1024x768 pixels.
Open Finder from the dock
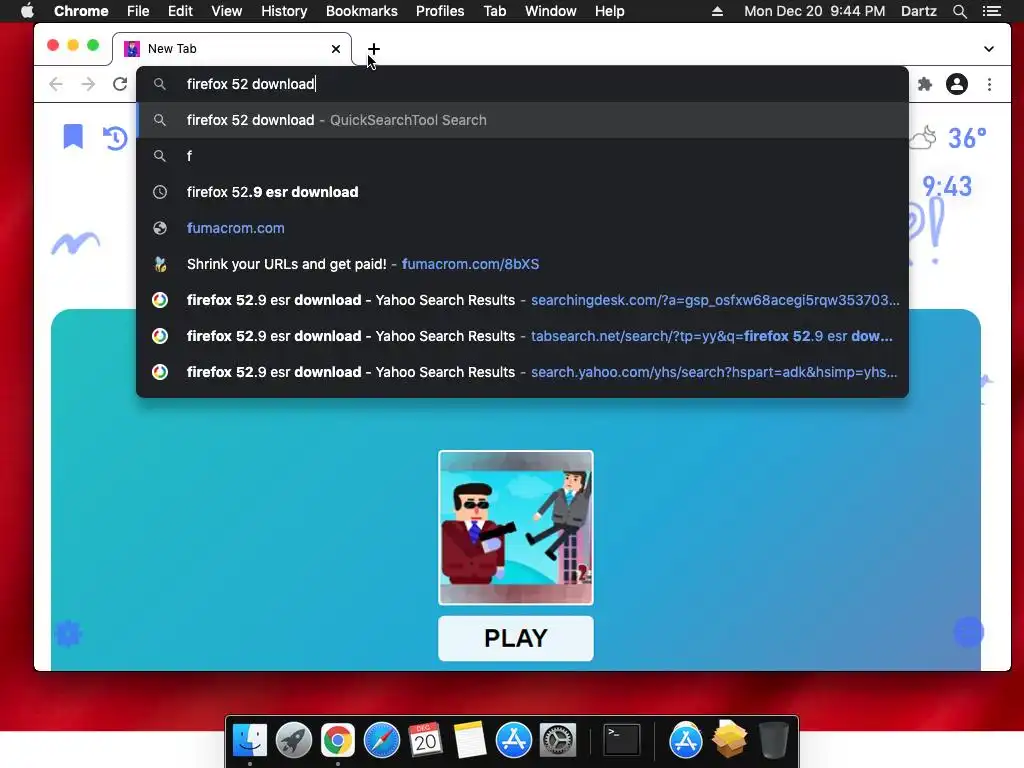click(250, 741)
